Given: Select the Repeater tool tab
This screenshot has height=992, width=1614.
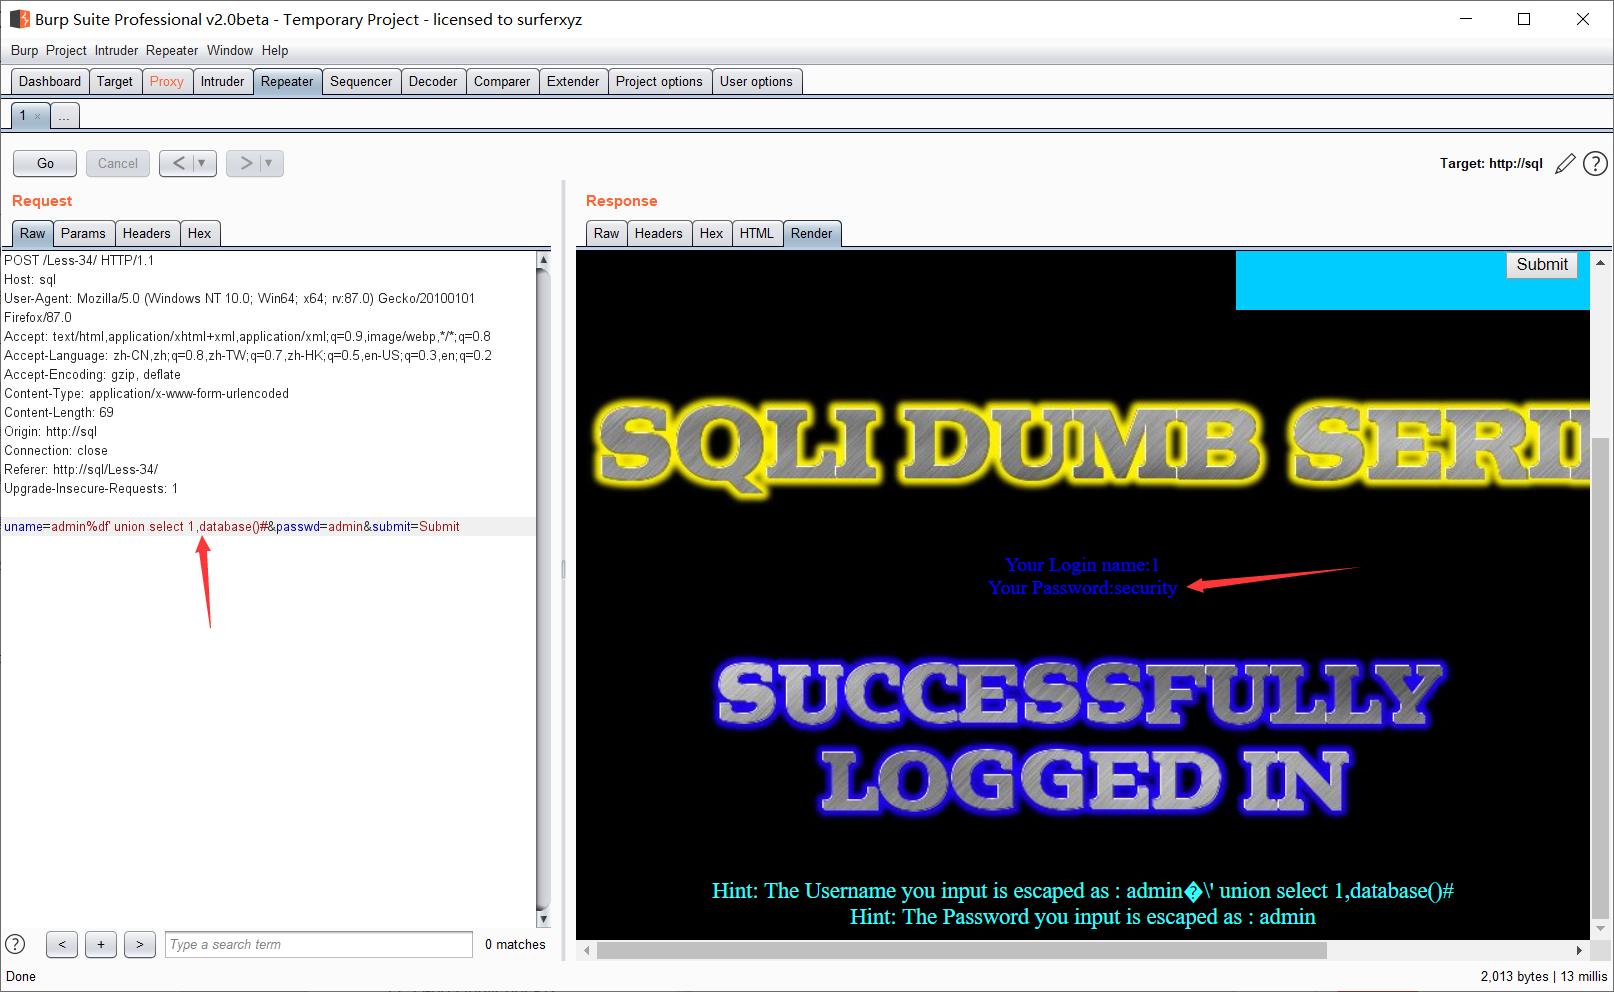Looking at the screenshot, I should [x=287, y=81].
